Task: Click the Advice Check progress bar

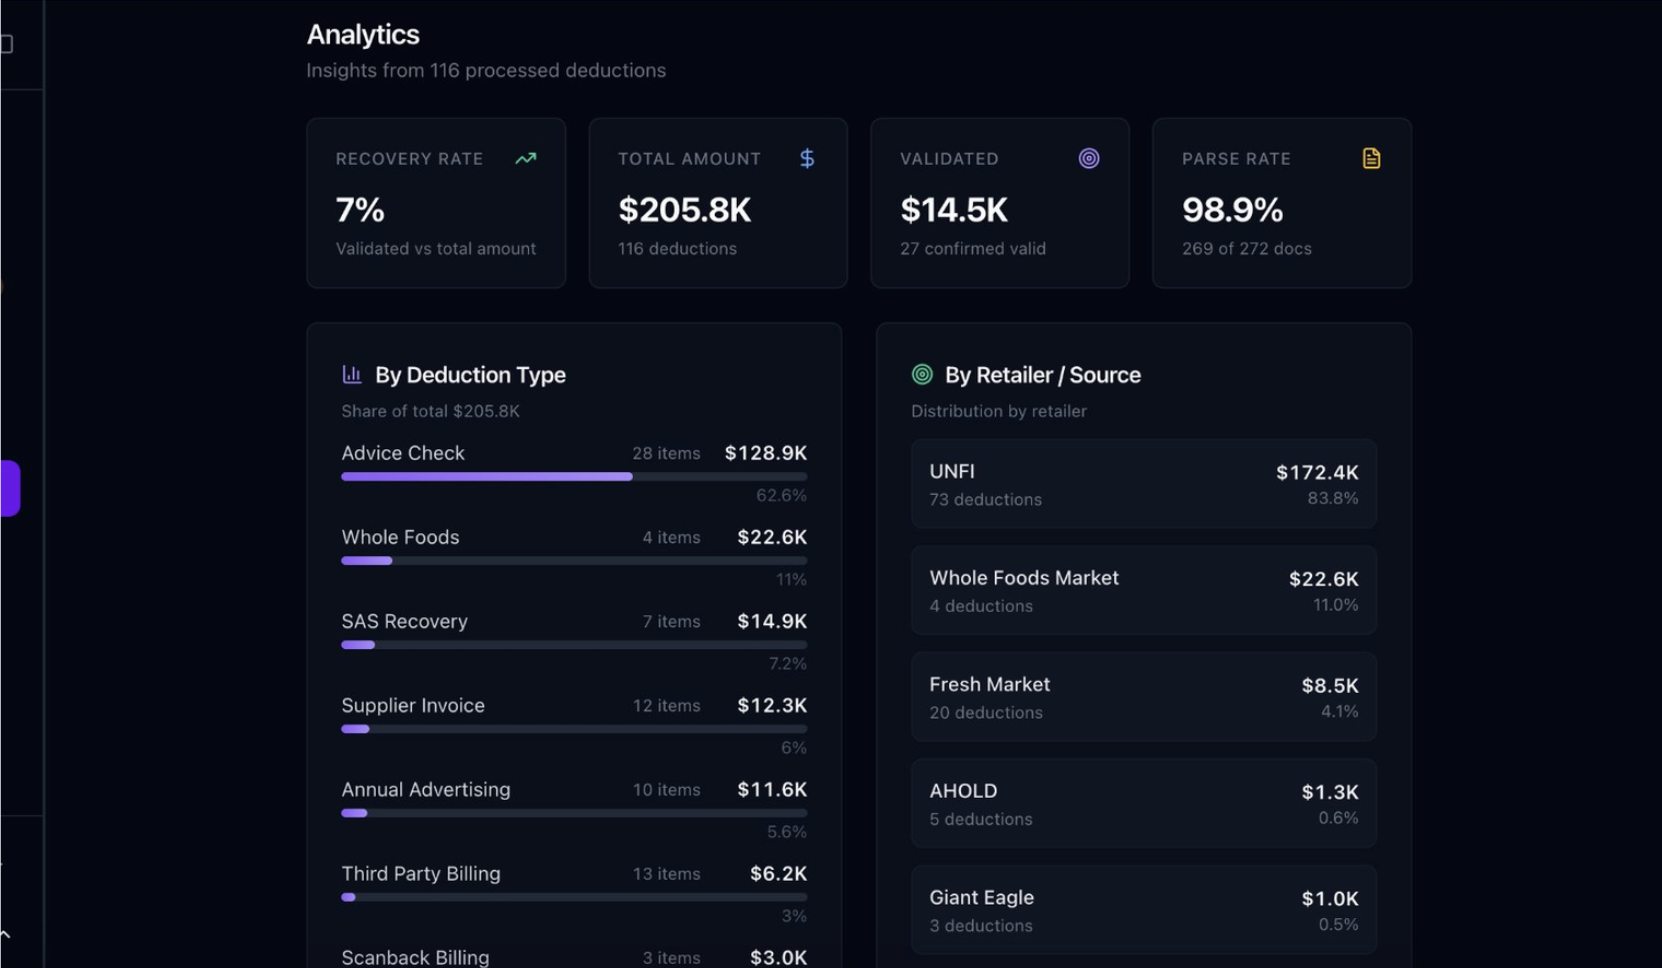Action: click(574, 477)
